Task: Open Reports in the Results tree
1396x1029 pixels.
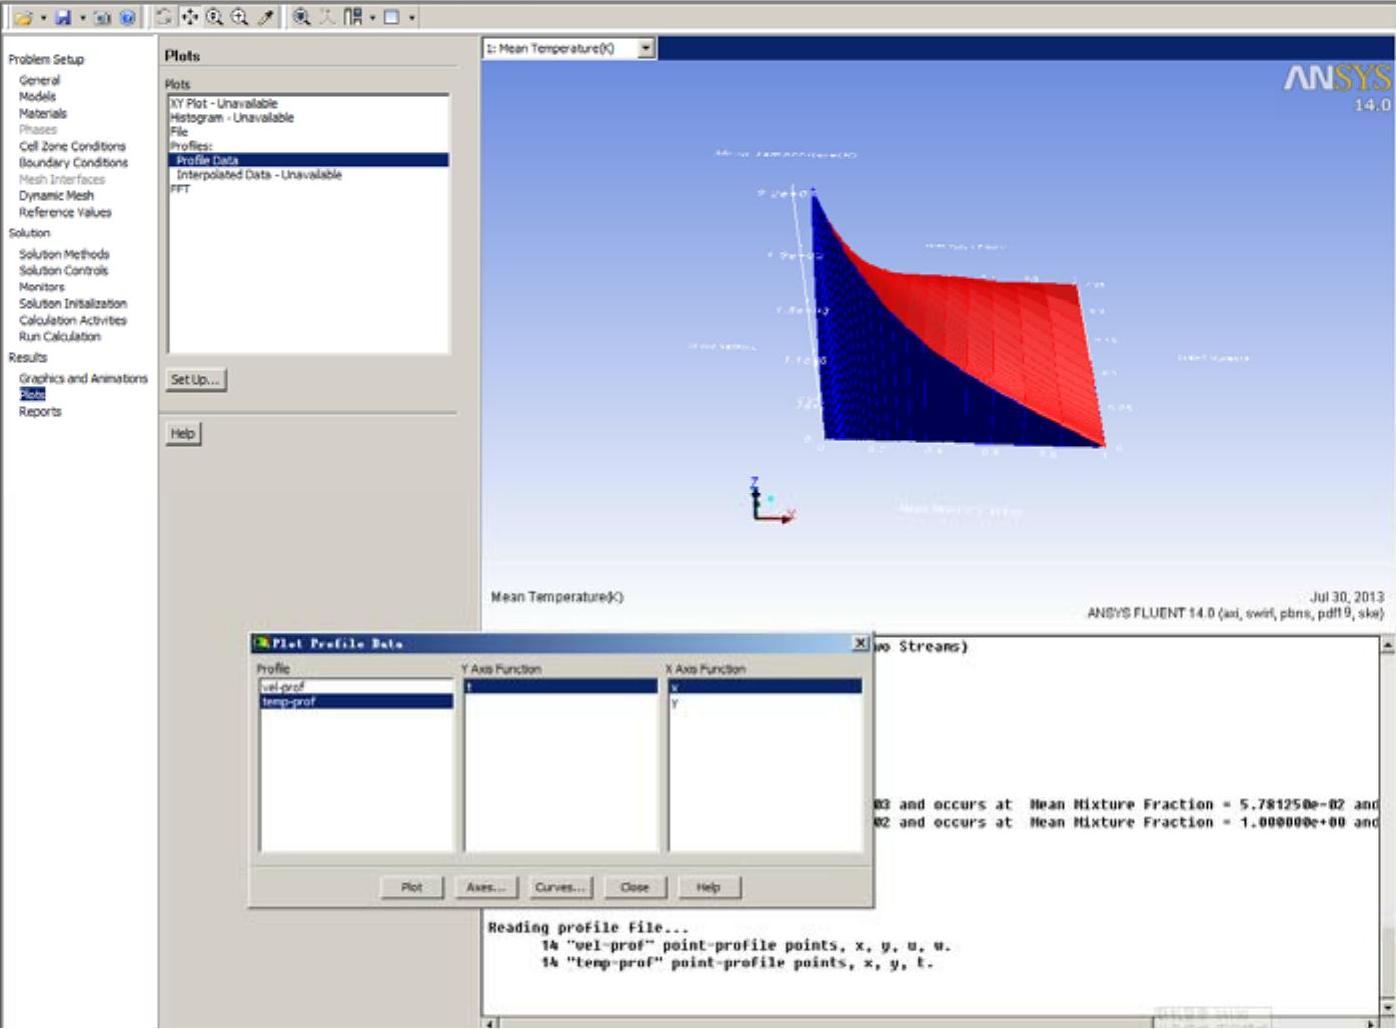Action: (x=40, y=412)
